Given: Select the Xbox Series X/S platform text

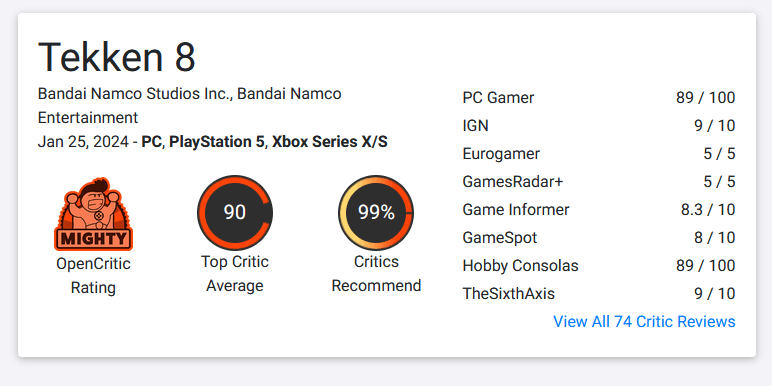Looking at the screenshot, I should tap(329, 142).
